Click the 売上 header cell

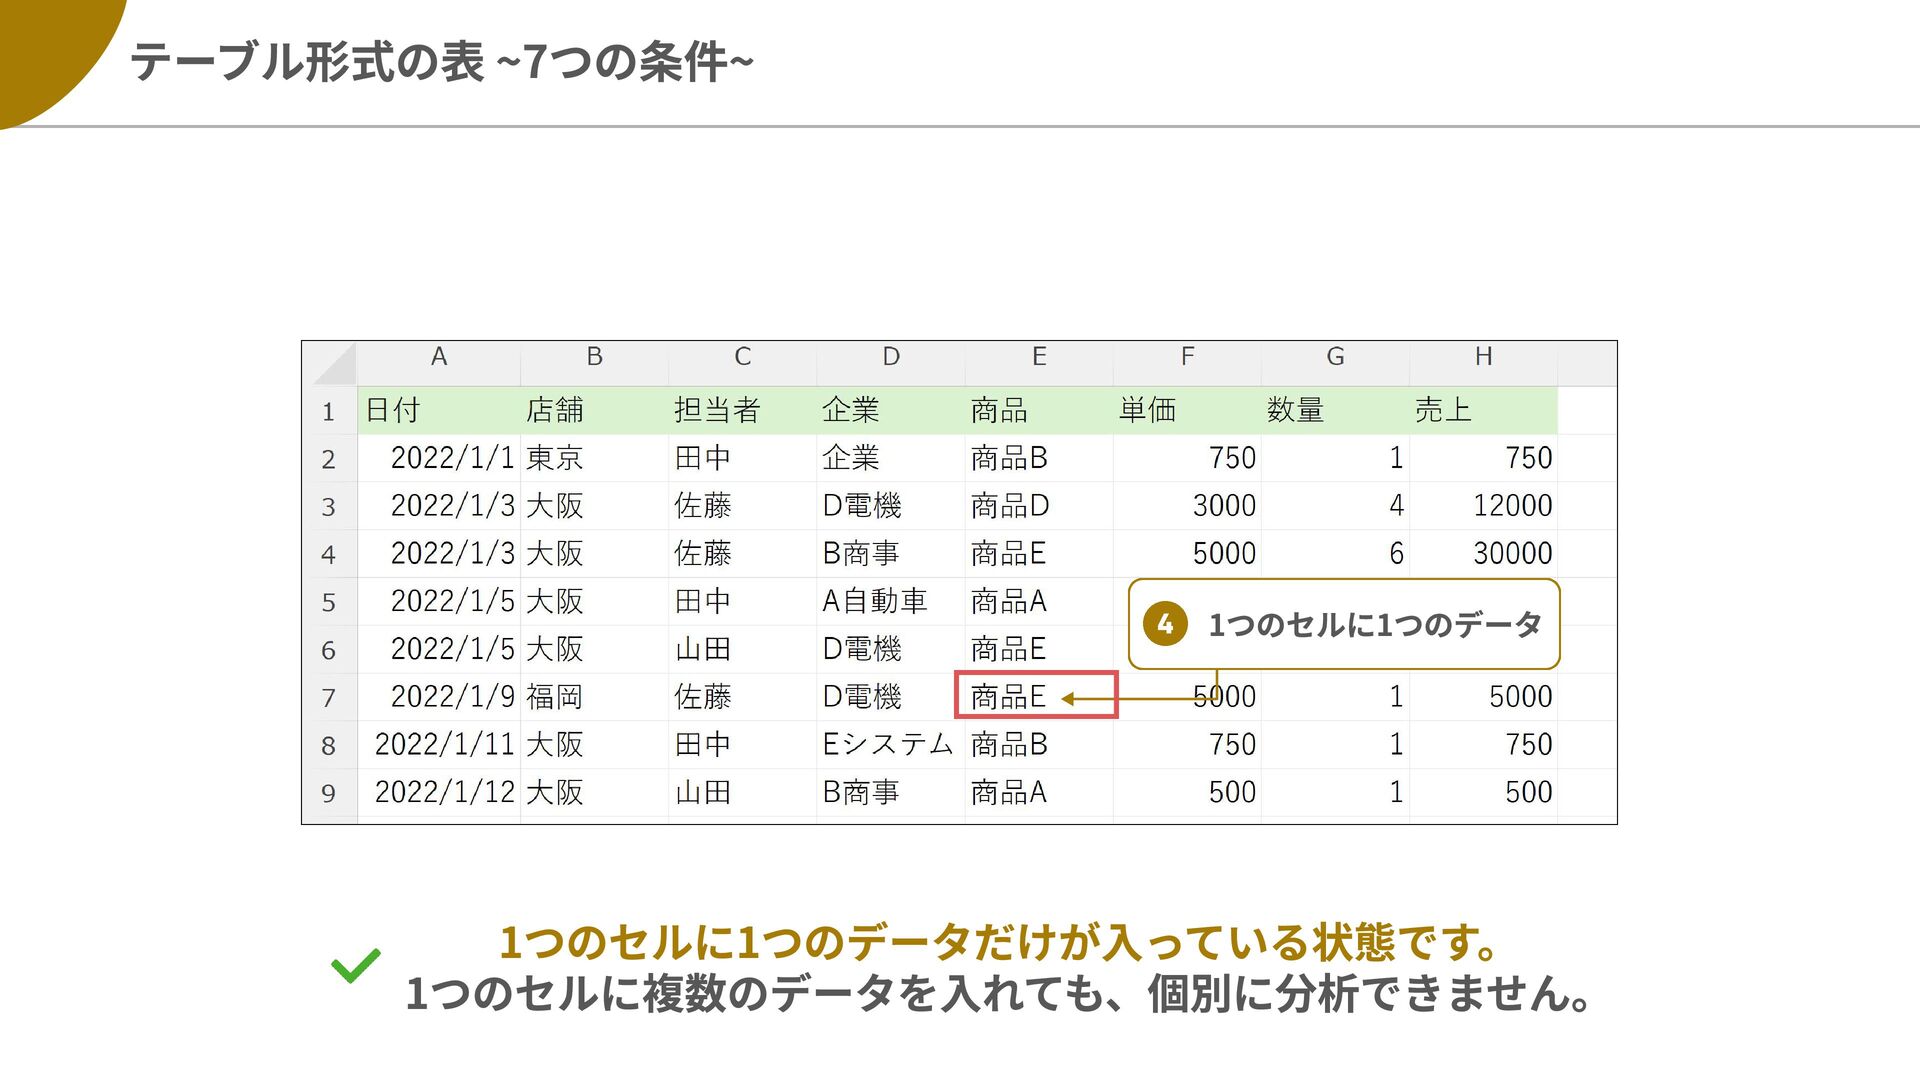tap(1483, 411)
